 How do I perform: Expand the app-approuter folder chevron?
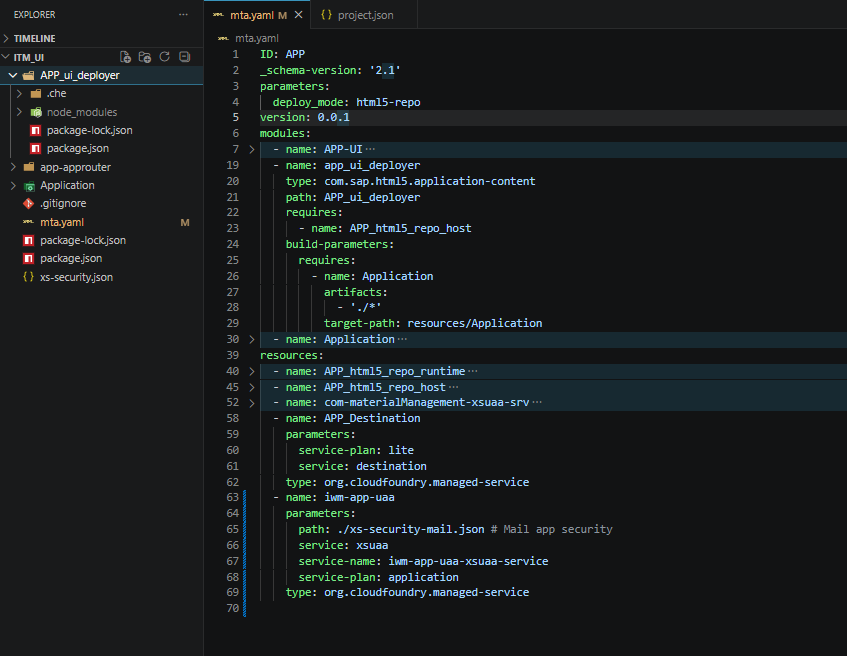pyautogui.click(x=13, y=167)
